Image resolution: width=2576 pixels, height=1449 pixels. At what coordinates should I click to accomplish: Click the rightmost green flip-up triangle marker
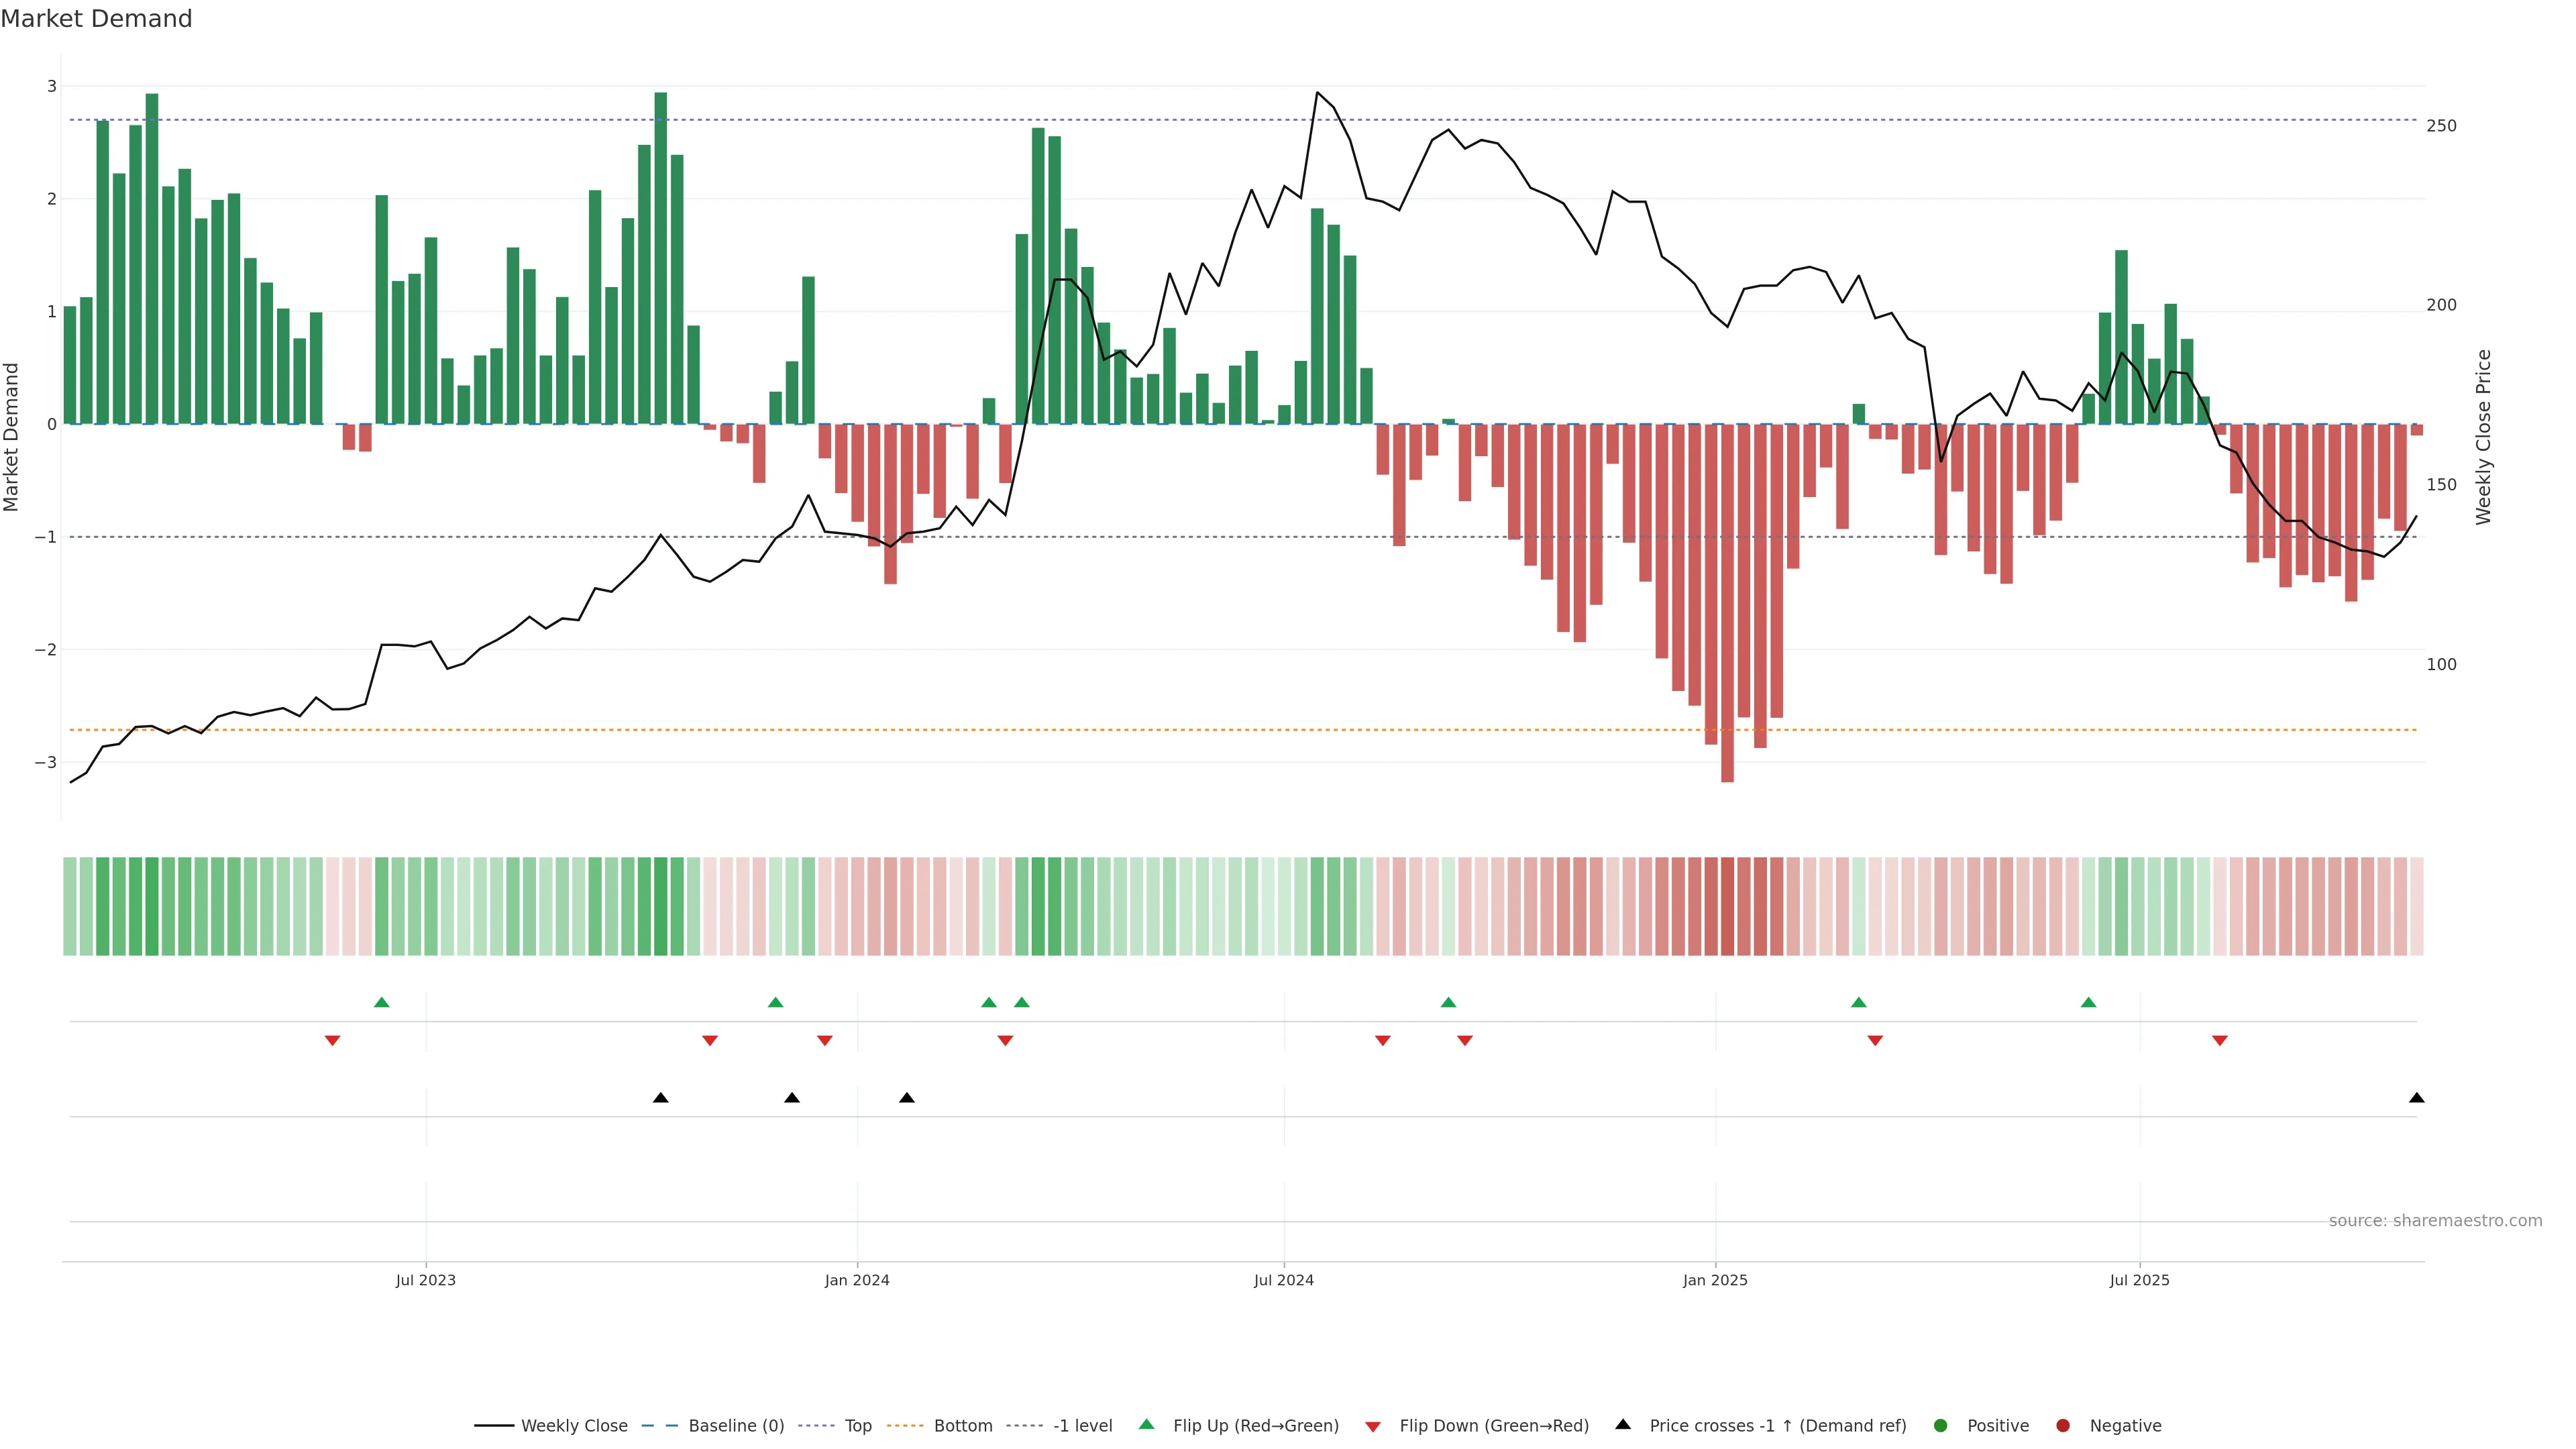(x=2088, y=1002)
